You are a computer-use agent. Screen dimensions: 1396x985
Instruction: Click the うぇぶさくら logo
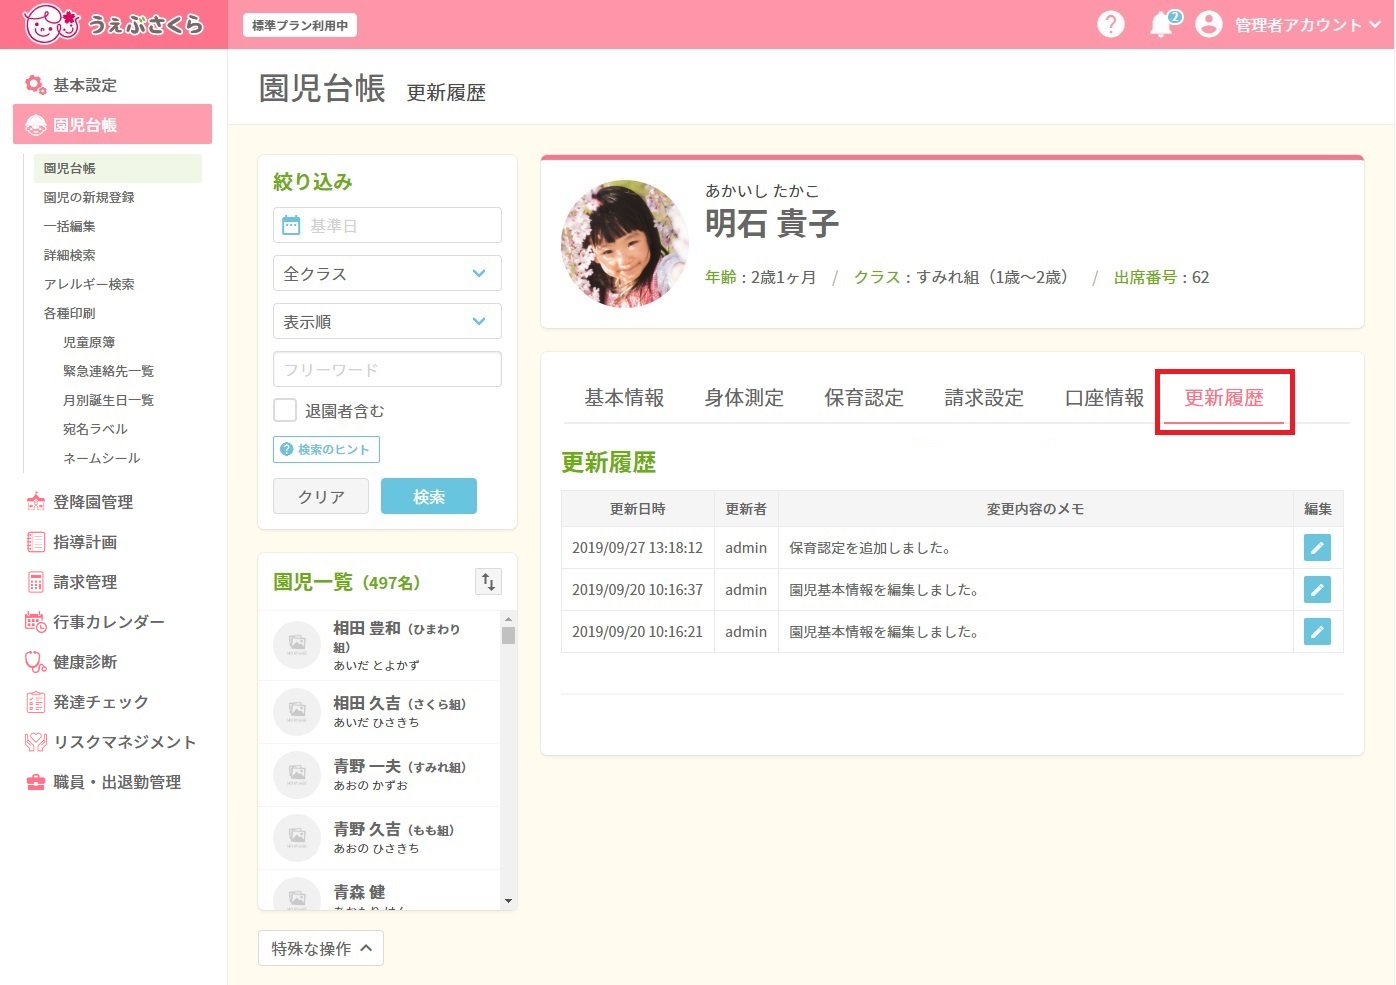point(112,24)
